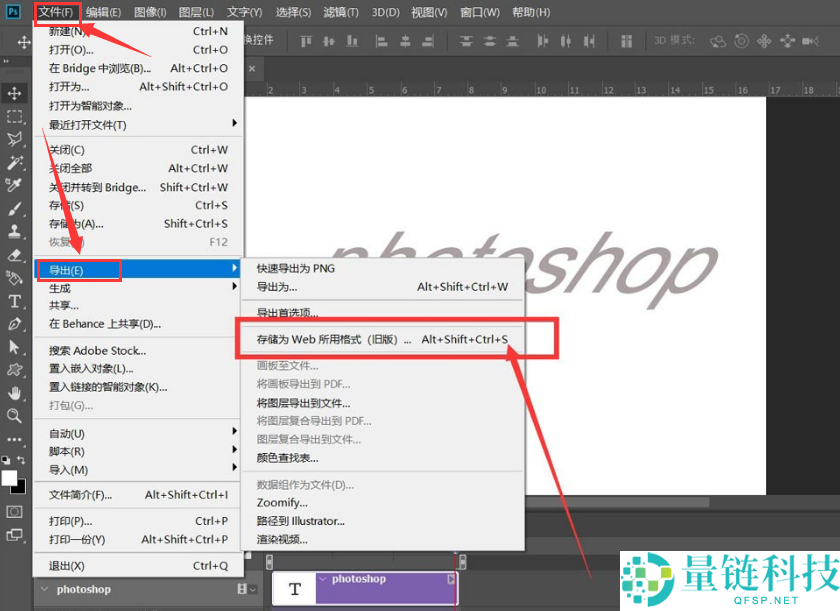Click 快速导出为 PNG
The height and width of the screenshot is (611, 840).
pos(295,268)
